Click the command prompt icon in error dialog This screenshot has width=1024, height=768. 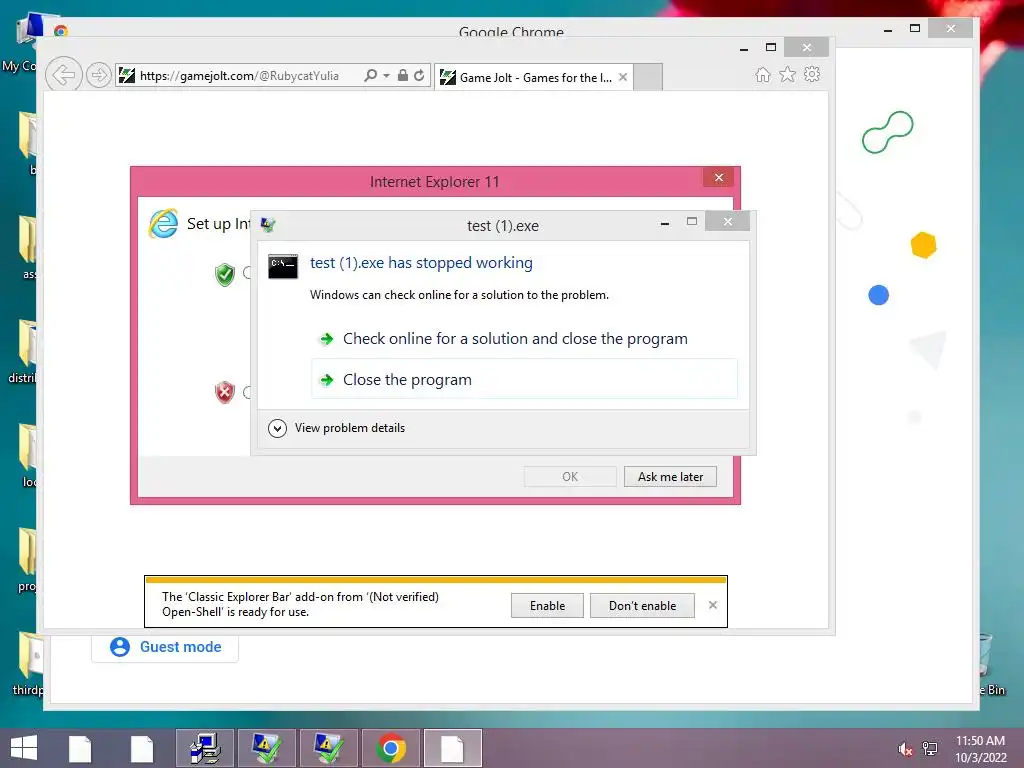[x=283, y=266]
